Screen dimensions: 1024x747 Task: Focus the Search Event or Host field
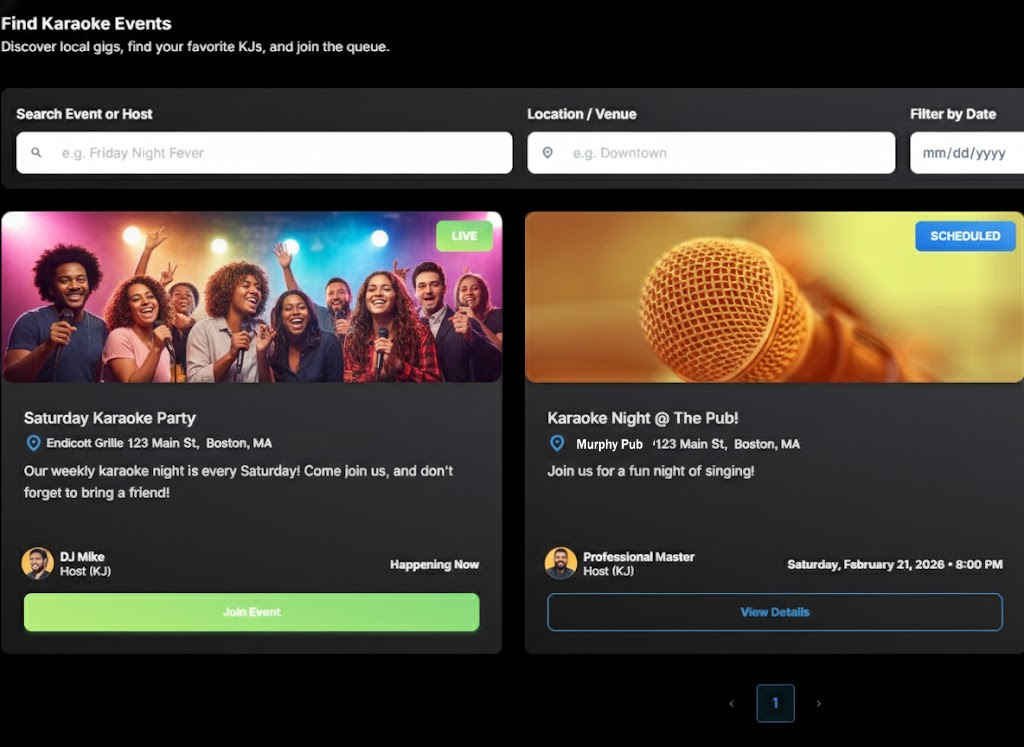coord(280,153)
